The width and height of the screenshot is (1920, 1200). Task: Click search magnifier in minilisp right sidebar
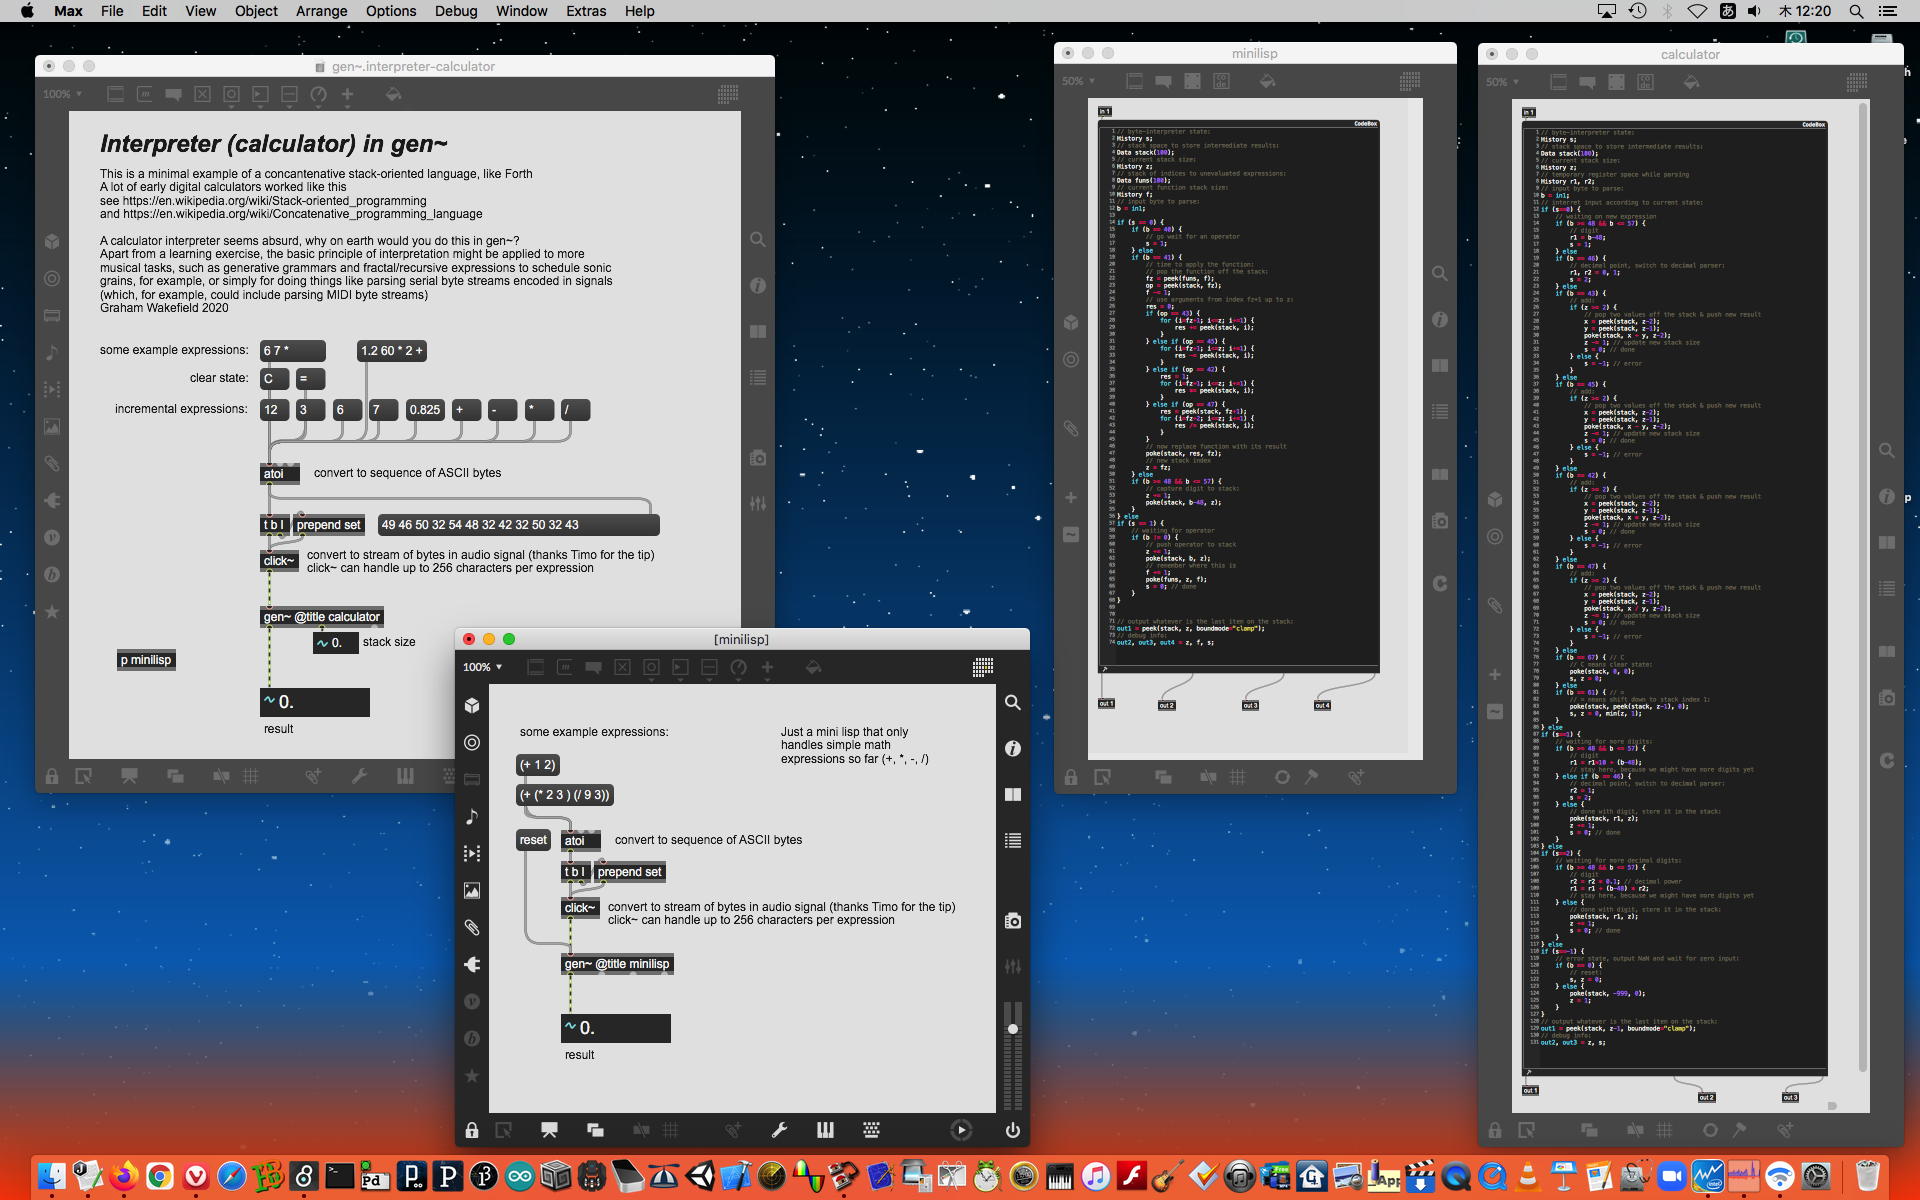click(x=1012, y=703)
